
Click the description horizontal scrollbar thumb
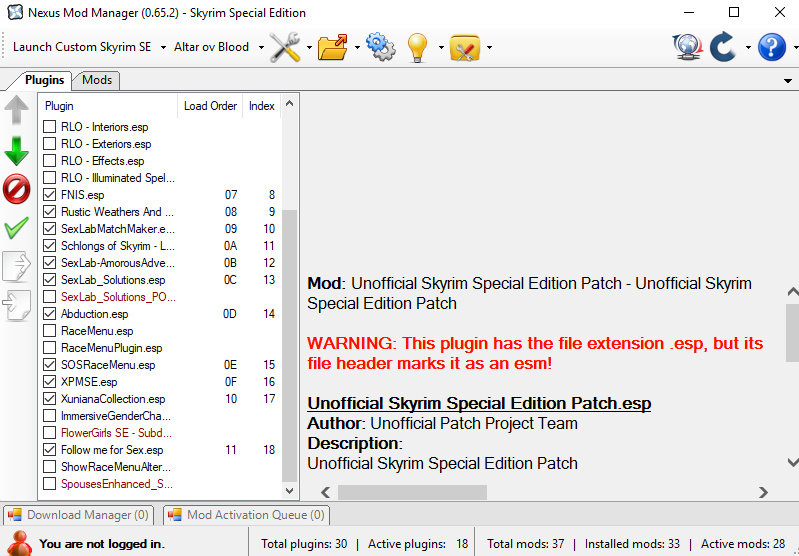412,492
